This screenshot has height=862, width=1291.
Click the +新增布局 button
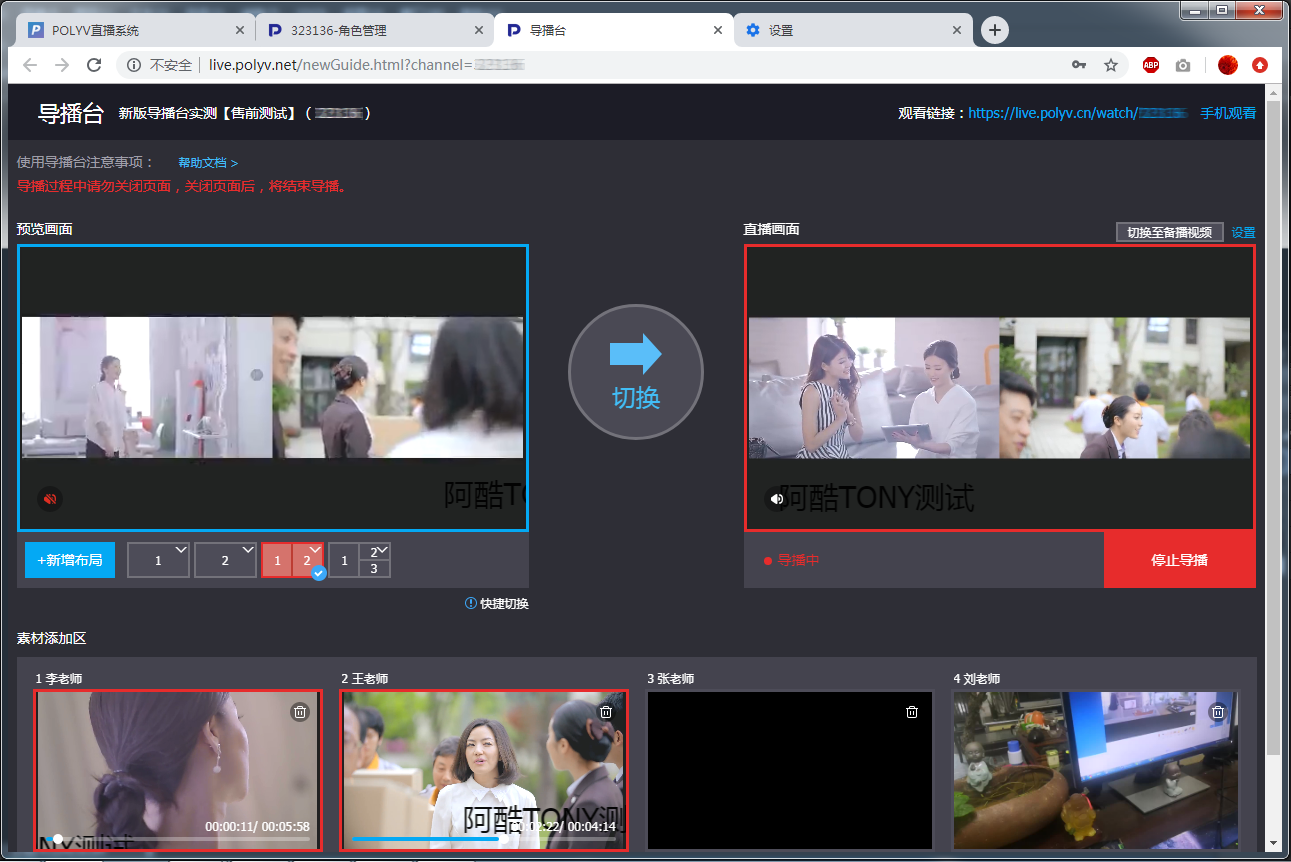[x=70, y=560]
